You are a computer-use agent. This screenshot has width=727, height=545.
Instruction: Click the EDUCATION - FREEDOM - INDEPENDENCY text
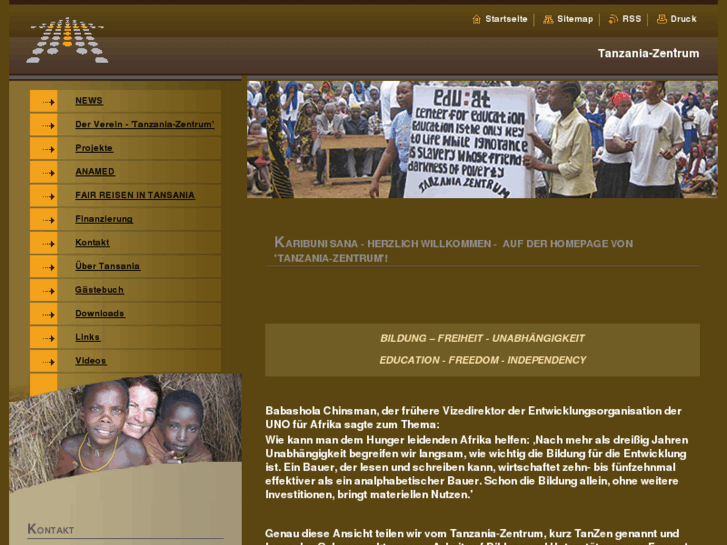click(x=482, y=360)
